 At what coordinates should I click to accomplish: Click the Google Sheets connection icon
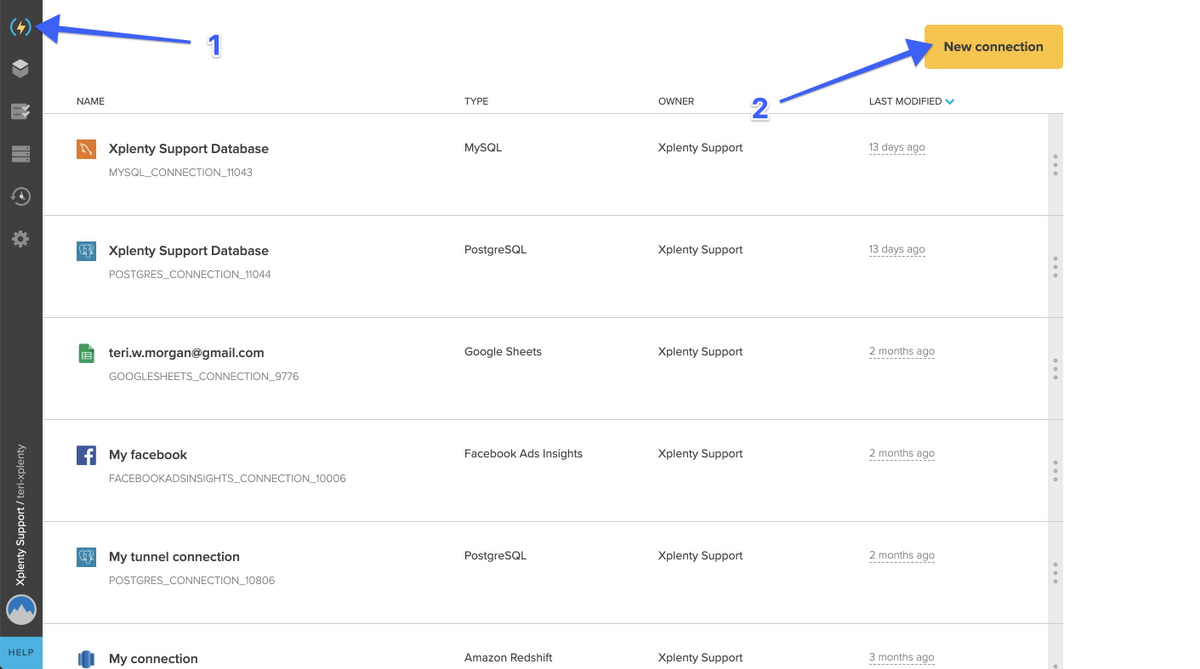(x=86, y=353)
